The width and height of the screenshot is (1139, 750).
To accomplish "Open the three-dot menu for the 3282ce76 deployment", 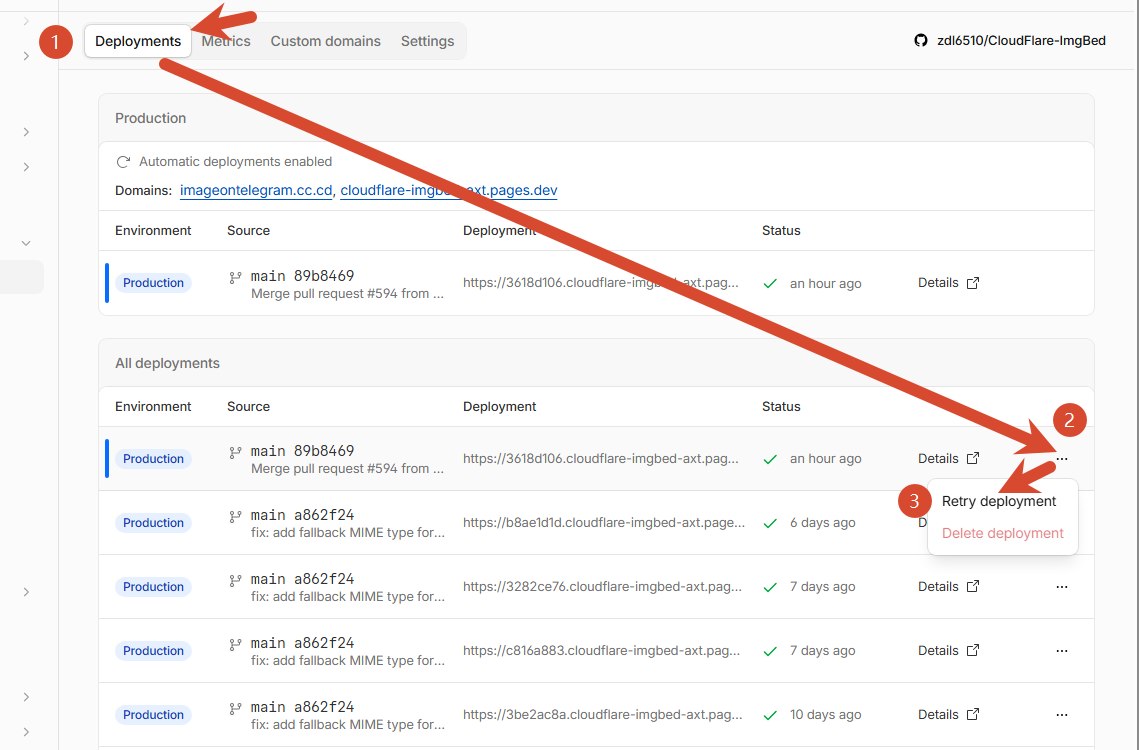I will point(1061,586).
